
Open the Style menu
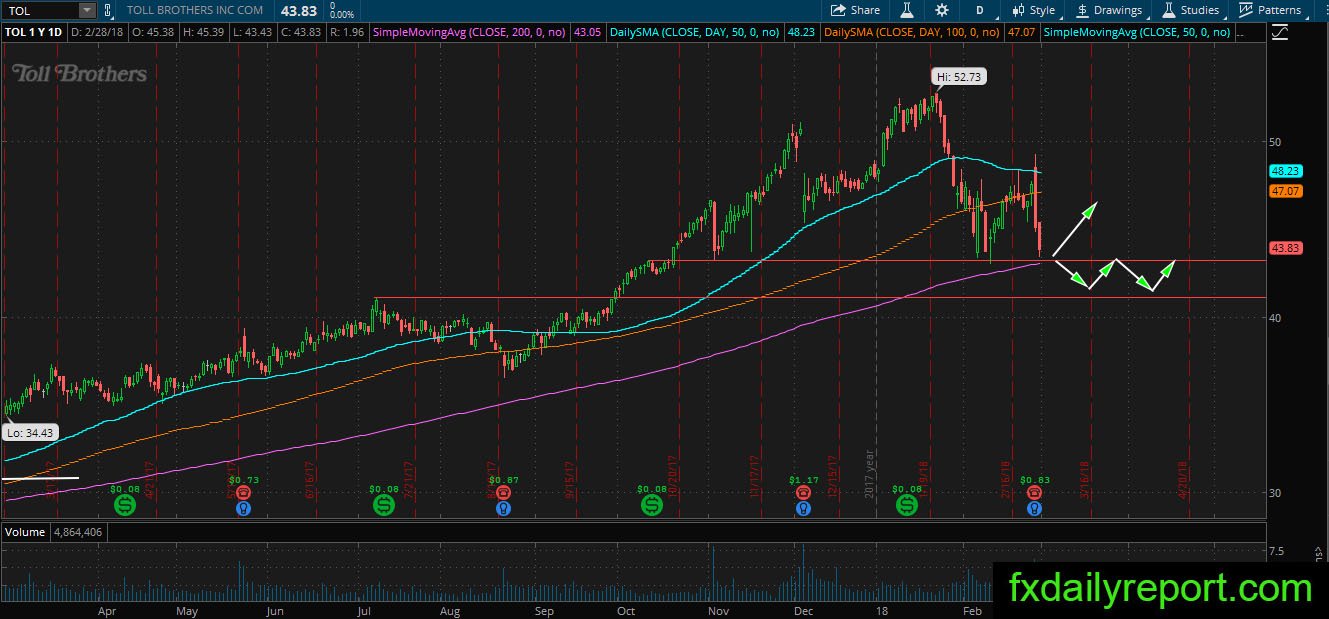coord(1033,10)
